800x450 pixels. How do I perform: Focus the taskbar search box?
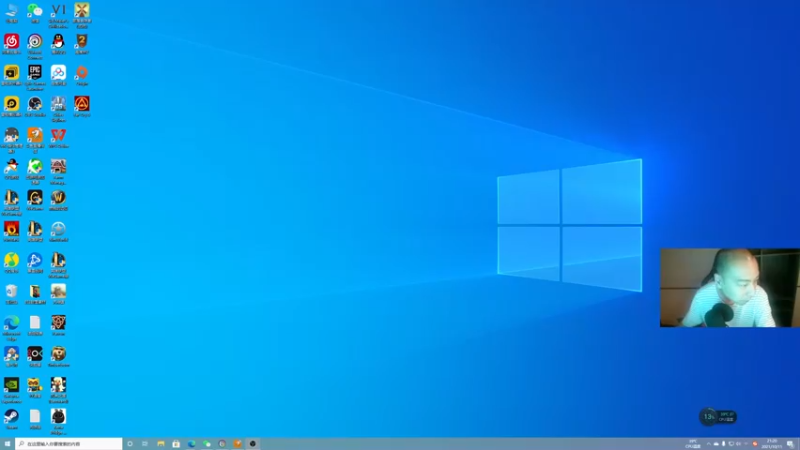pos(69,444)
